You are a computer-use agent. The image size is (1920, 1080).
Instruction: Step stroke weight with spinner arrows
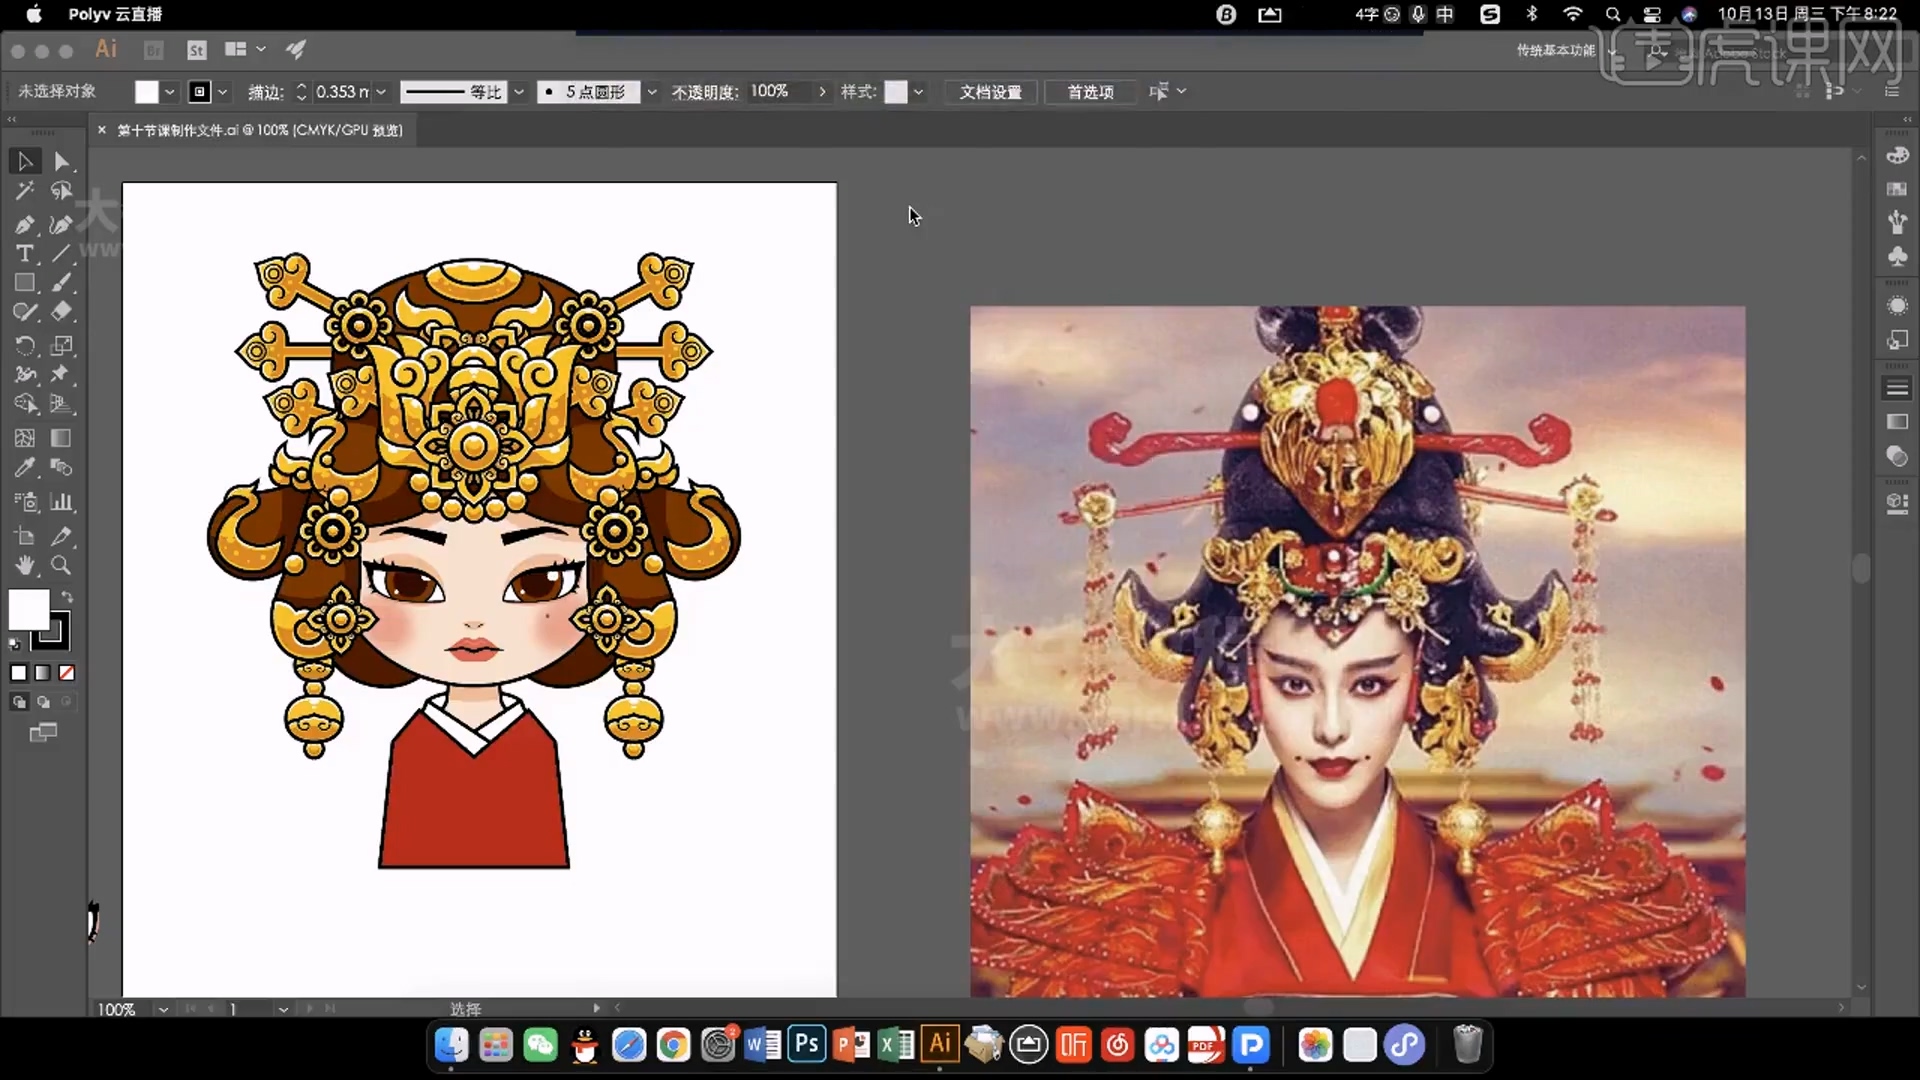[x=301, y=92]
